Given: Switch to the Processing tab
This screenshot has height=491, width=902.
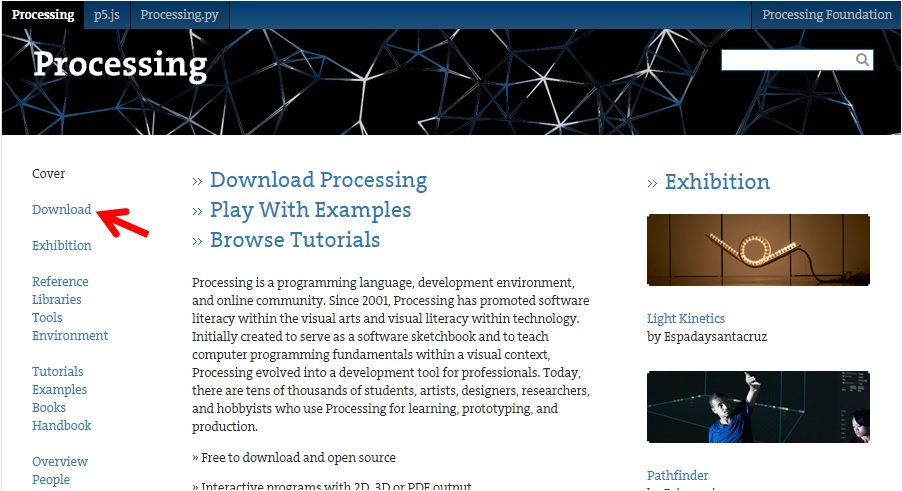Looking at the screenshot, I should 43,14.
